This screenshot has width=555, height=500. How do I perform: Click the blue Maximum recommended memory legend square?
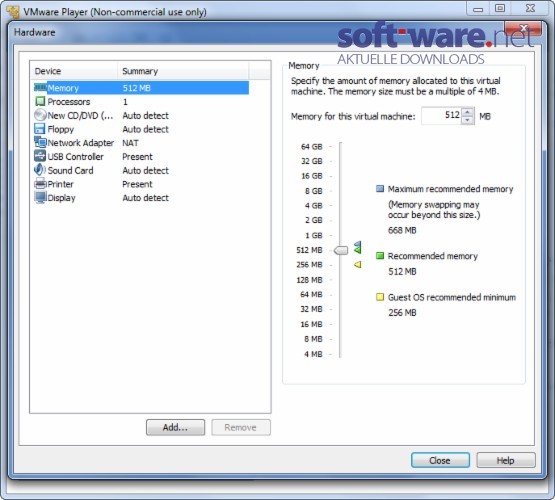380,189
